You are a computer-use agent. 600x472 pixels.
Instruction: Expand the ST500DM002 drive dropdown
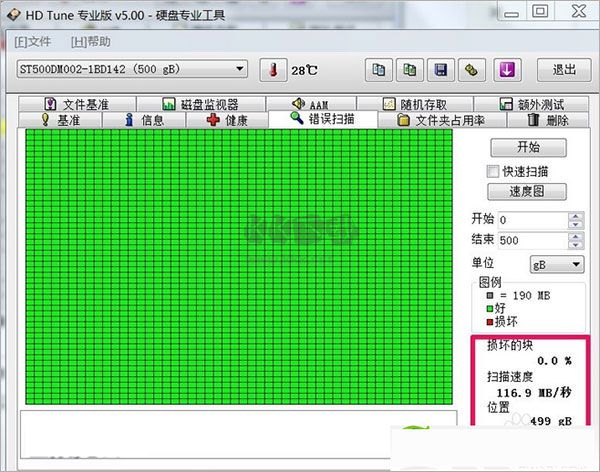point(132,69)
